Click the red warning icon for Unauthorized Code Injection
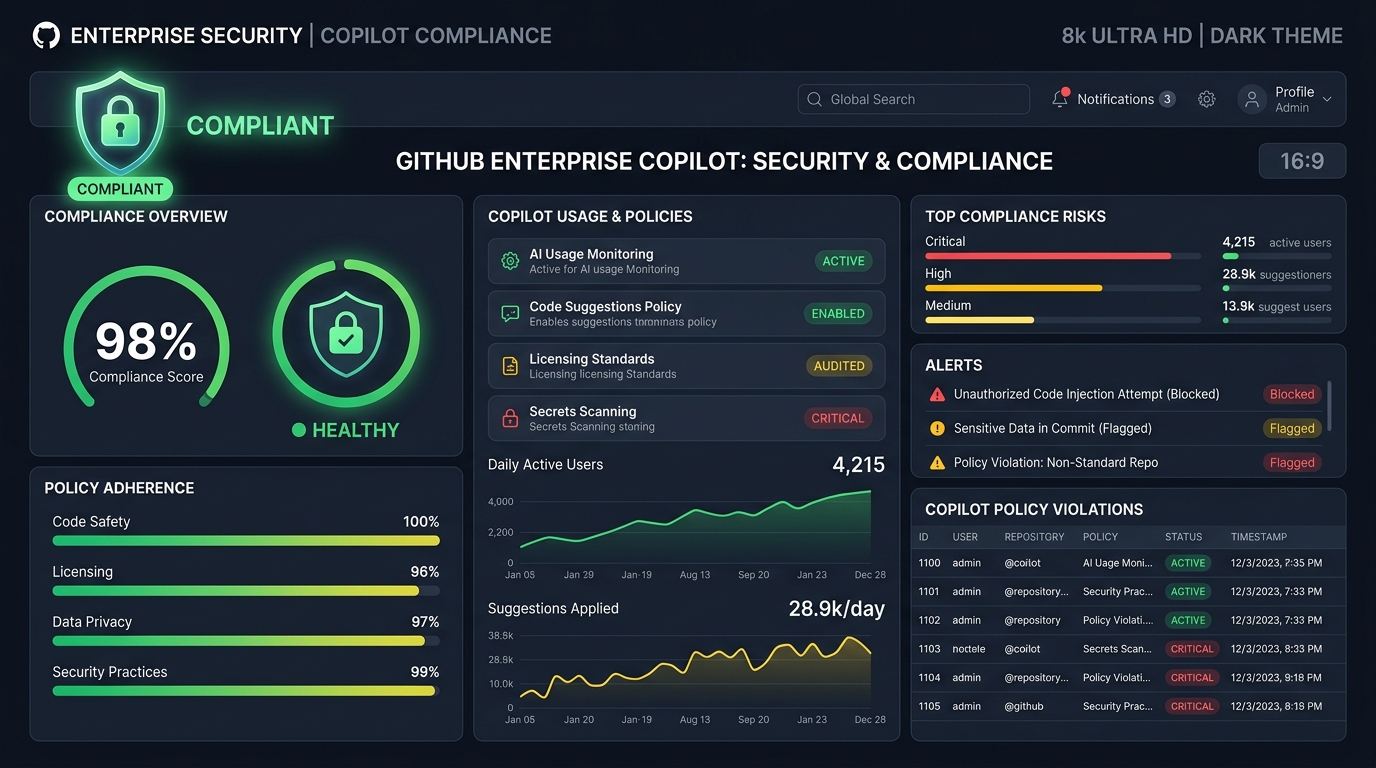 (x=937, y=394)
